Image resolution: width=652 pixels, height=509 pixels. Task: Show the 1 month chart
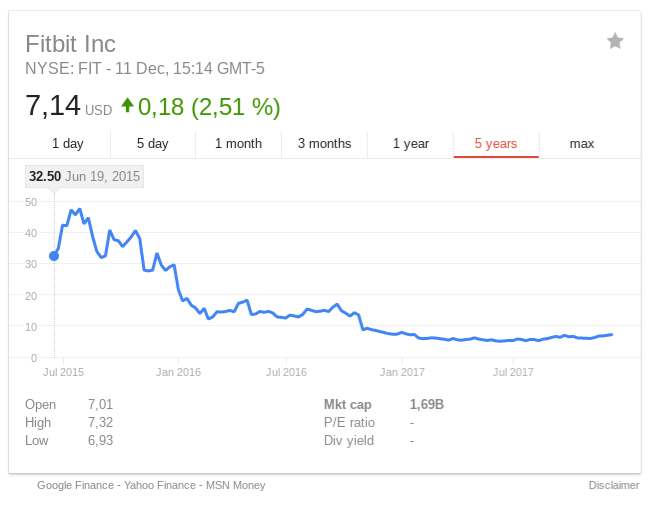coord(238,144)
